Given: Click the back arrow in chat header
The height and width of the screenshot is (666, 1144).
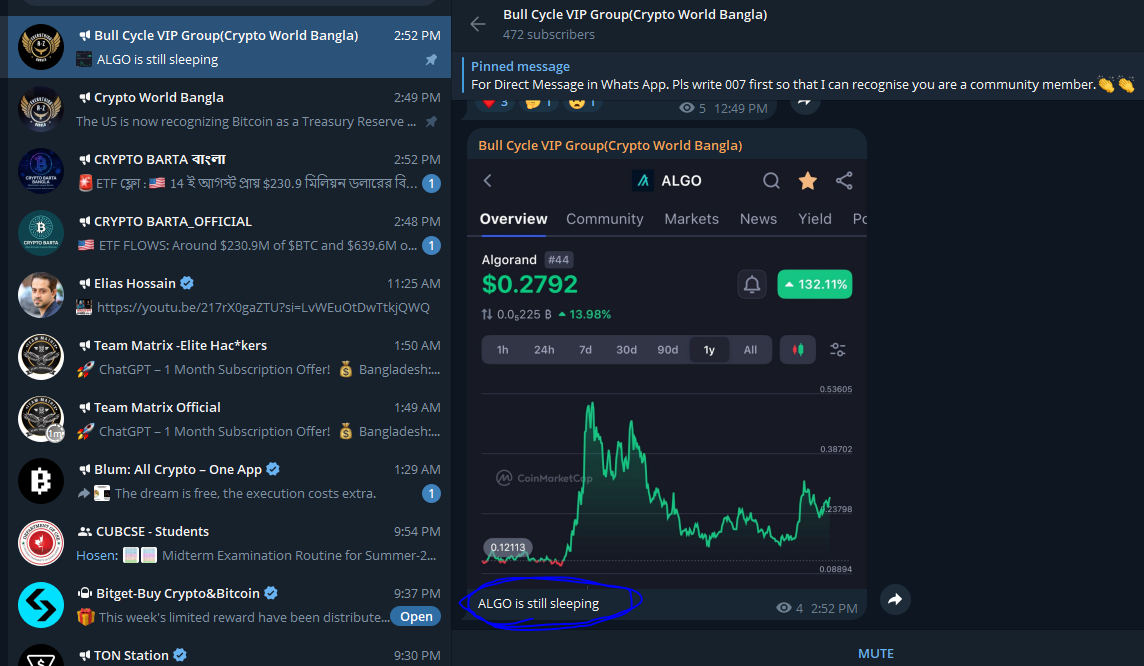Looking at the screenshot, I should point(478,24).
